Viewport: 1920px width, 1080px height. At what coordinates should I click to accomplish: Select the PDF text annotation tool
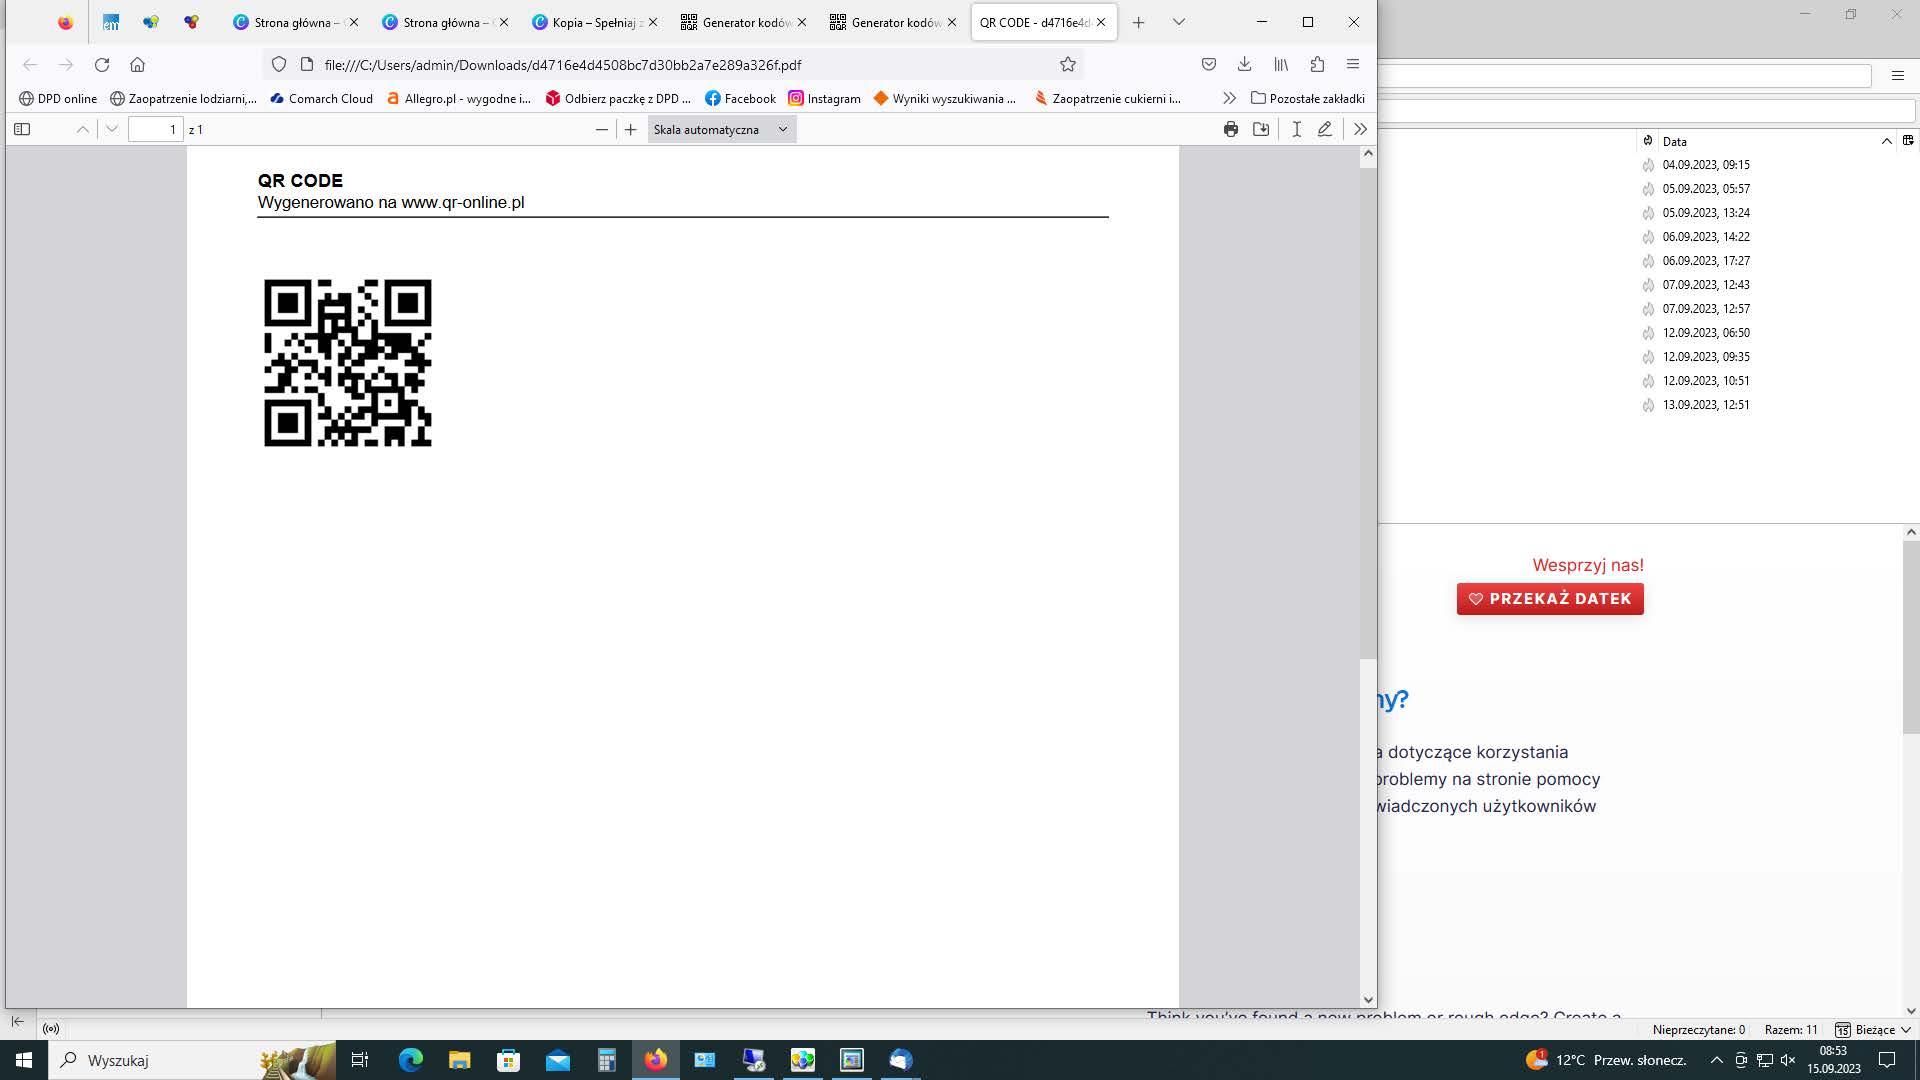(1296, 129)
